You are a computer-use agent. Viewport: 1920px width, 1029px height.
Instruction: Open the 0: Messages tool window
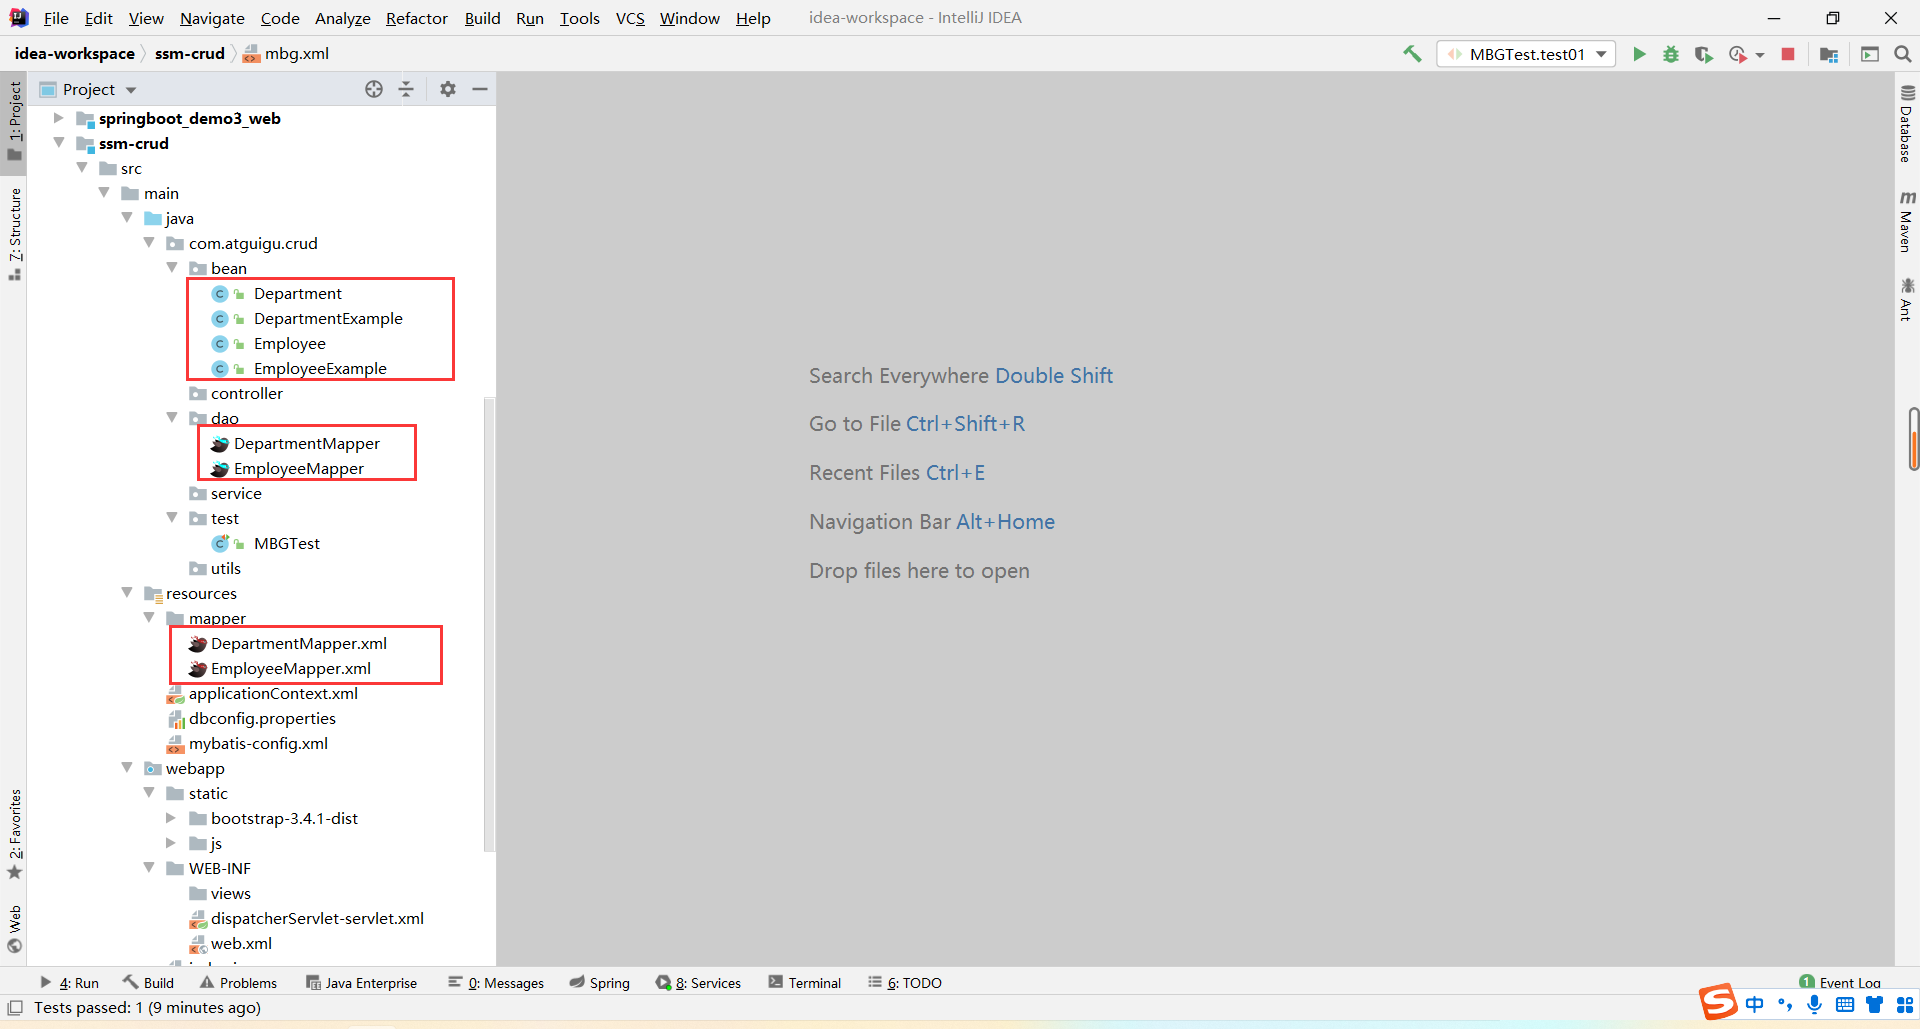tap(496, 983)
